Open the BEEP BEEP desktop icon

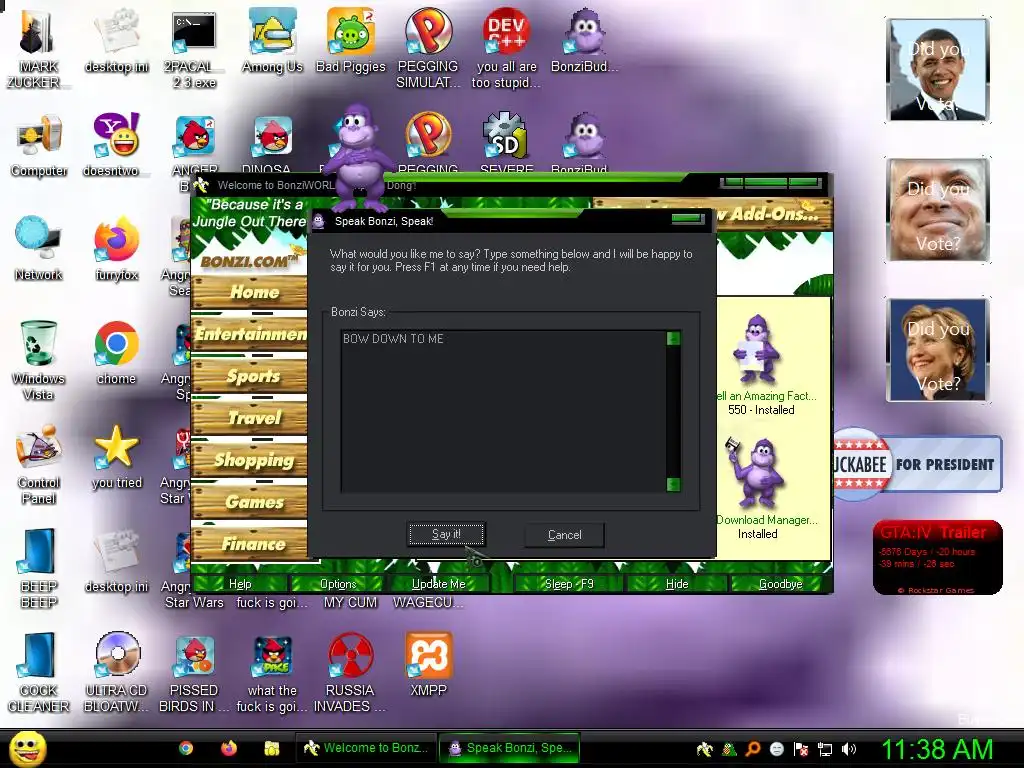[x=39, y=568]
